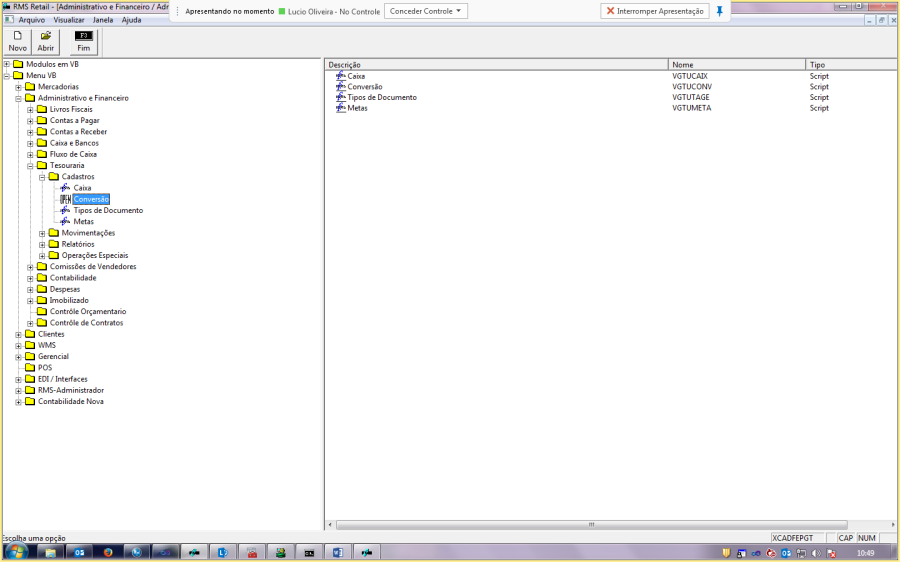The image size is (900, 562).
Task: Collapse Administrativo e Financeiro folder
Action: coord(18,98)
